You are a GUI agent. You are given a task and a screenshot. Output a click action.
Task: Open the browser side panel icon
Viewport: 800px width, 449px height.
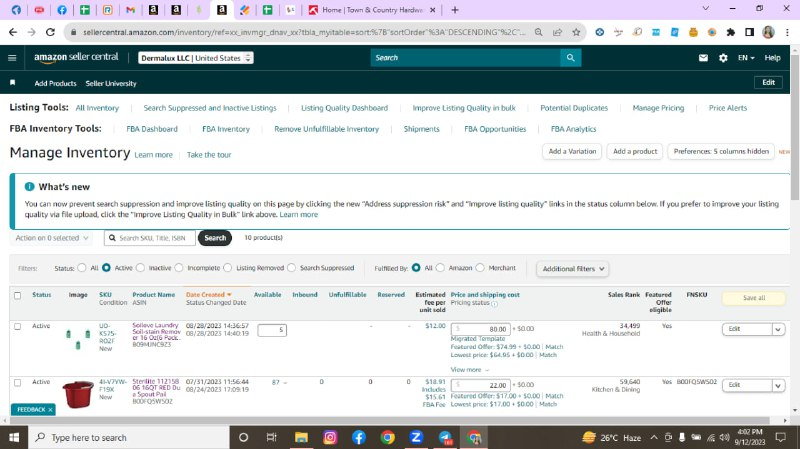749,32
